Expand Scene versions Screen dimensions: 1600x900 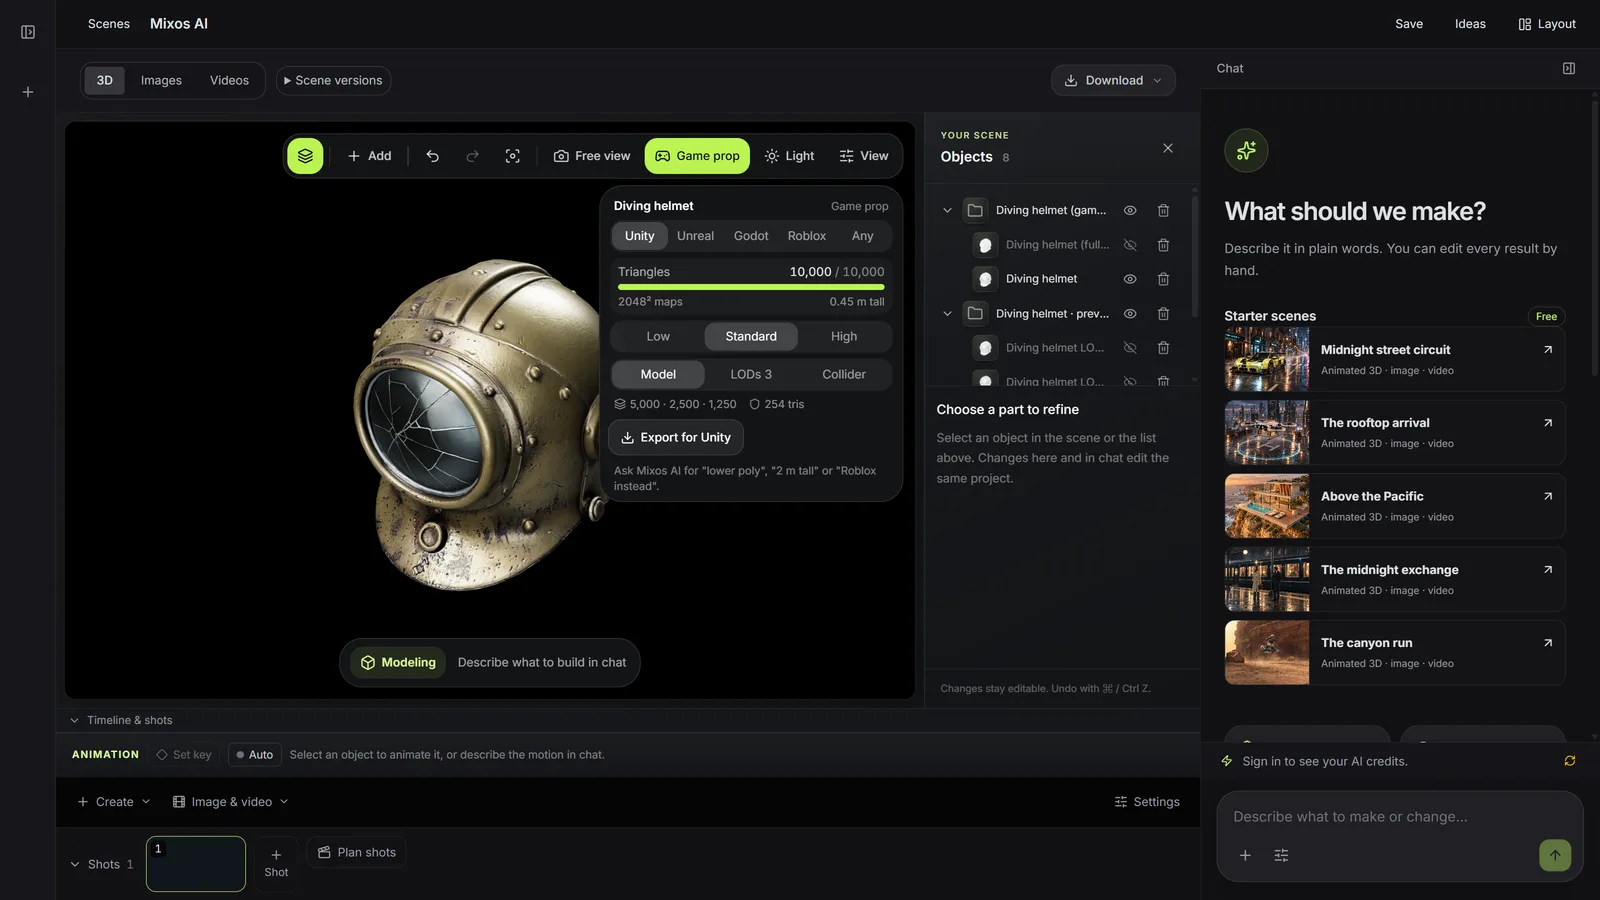click(333, 80)
